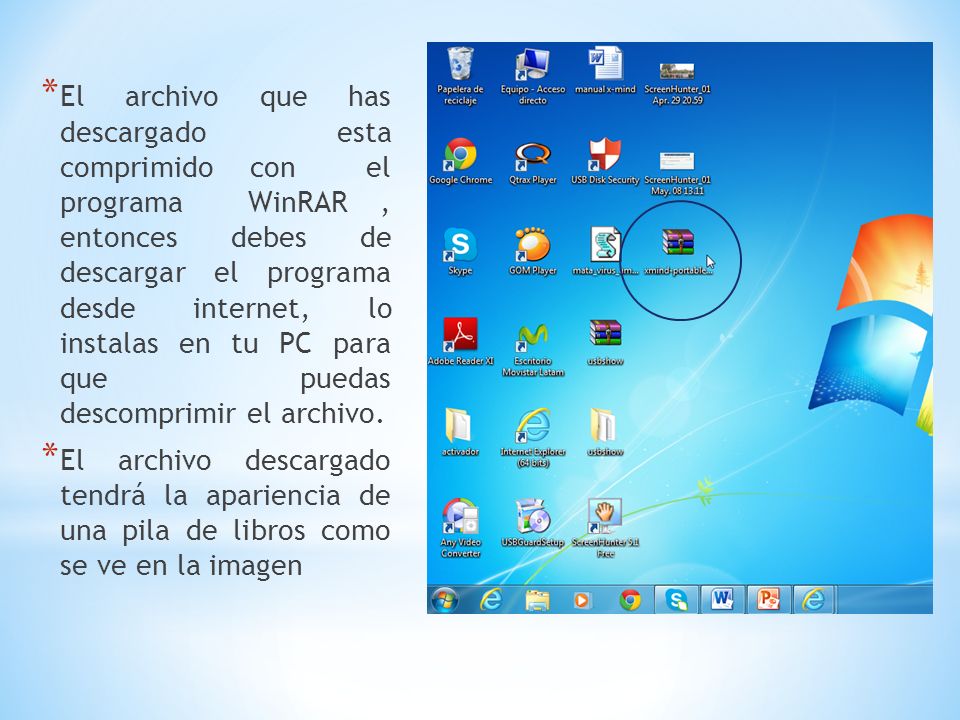960x720 pixels.
Task: Click pinned Internet Explorer beside Start orb
Action: click(490, 599)
